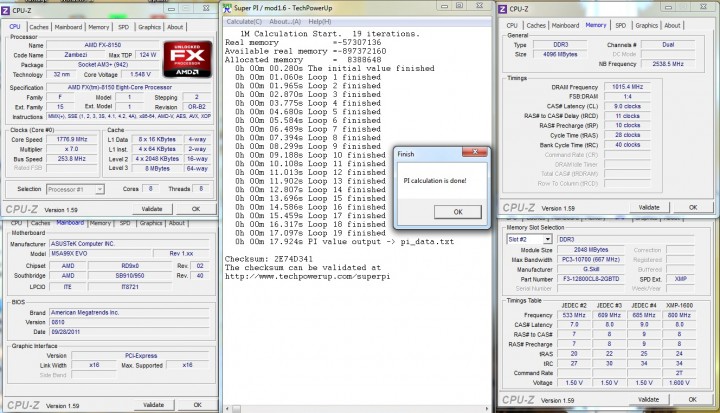Click OK in the Finish dialog
Viewport: 720px width, 413px height.
point(458,212)
